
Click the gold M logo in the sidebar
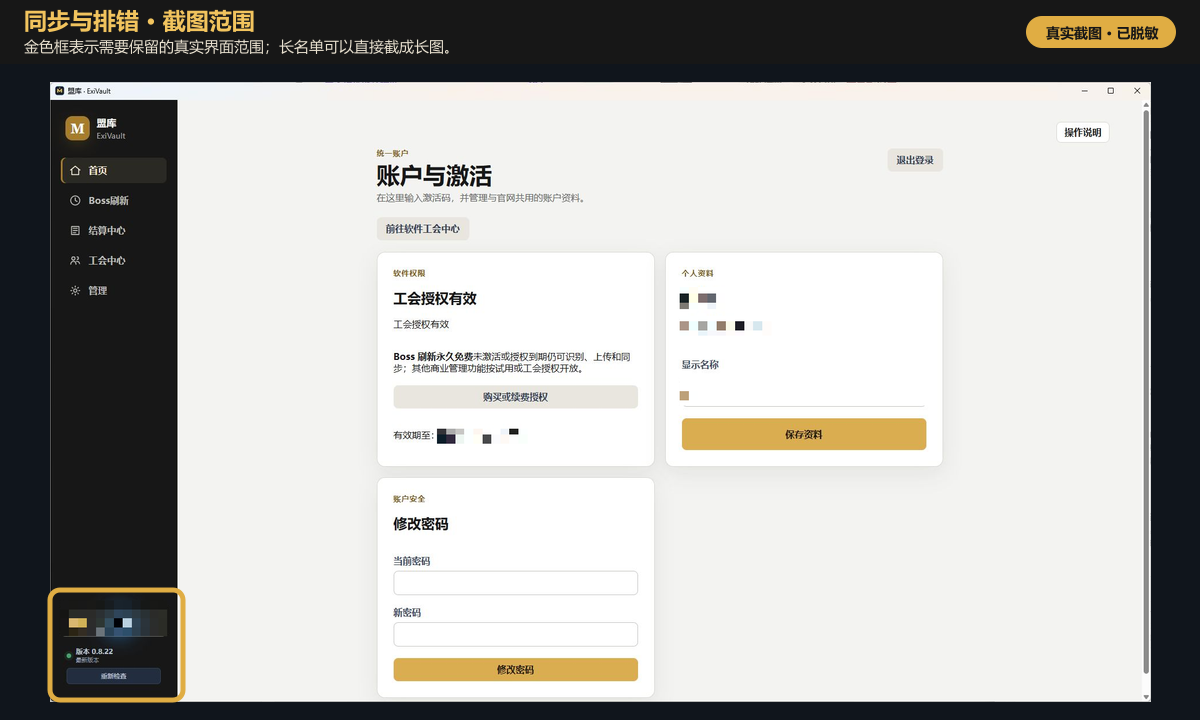(77, 128)
